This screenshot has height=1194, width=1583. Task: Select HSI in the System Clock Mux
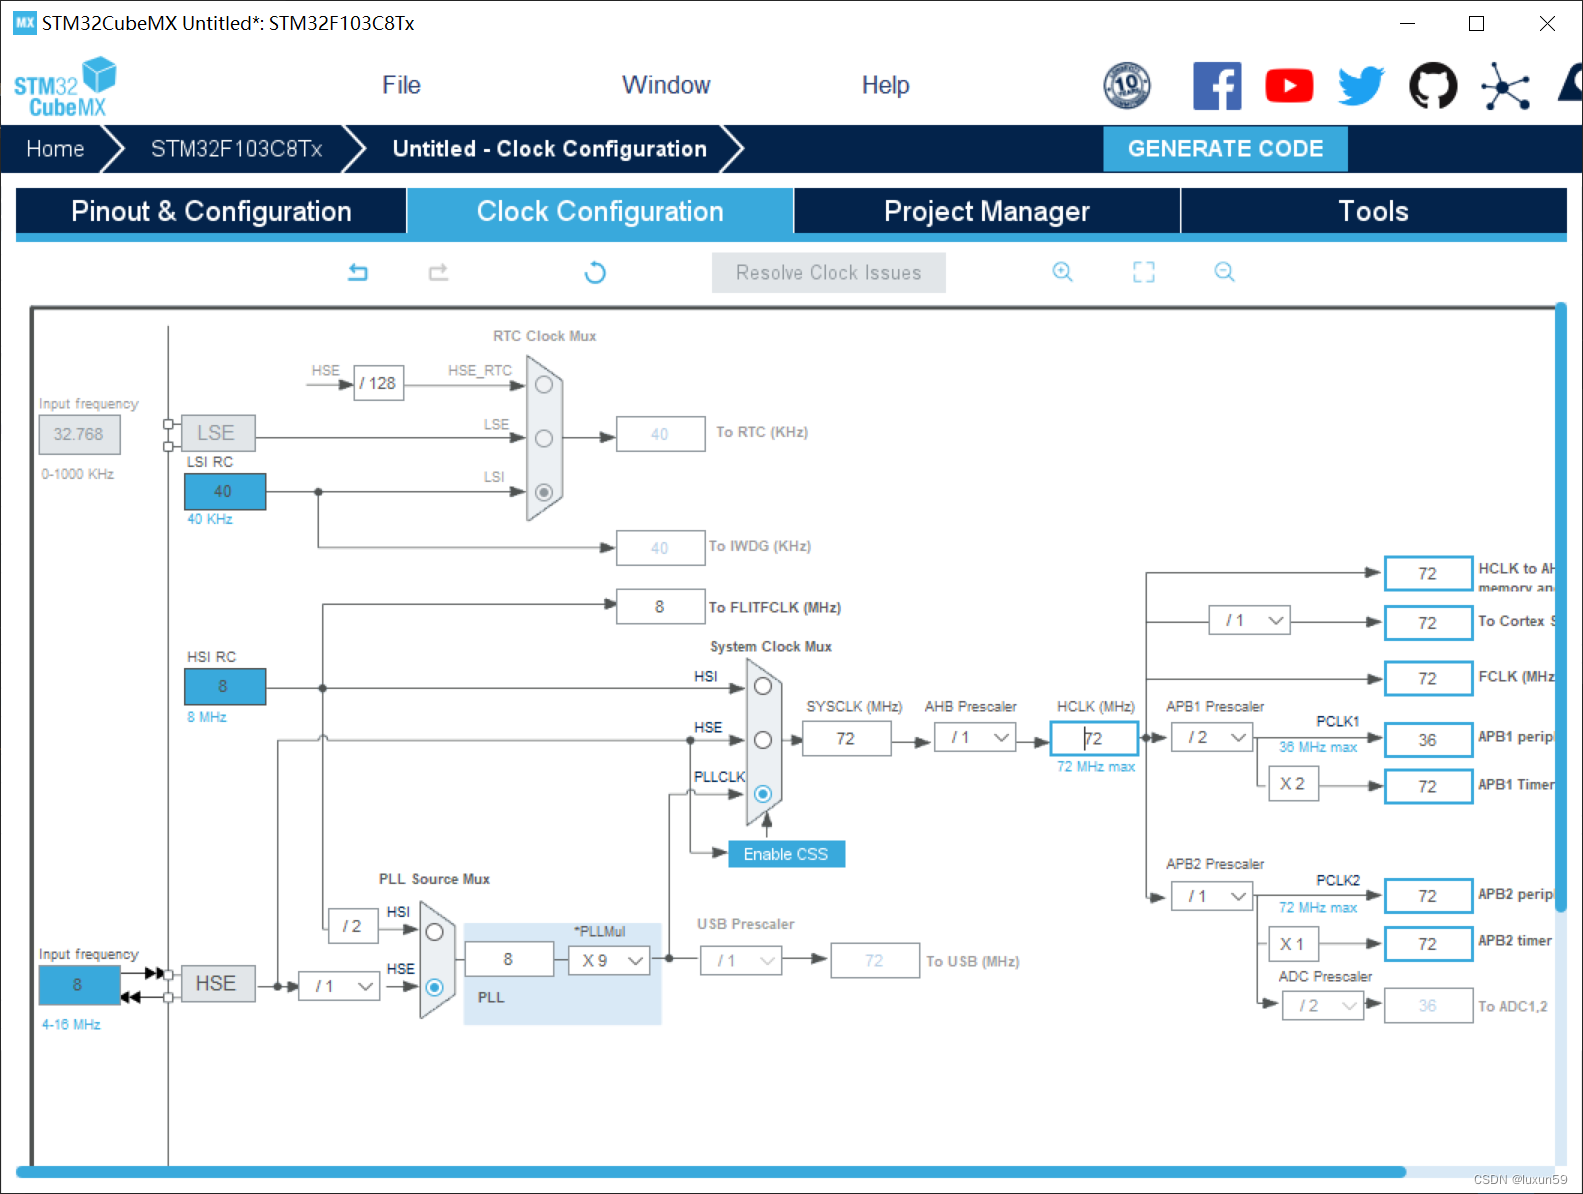[763, 686]
